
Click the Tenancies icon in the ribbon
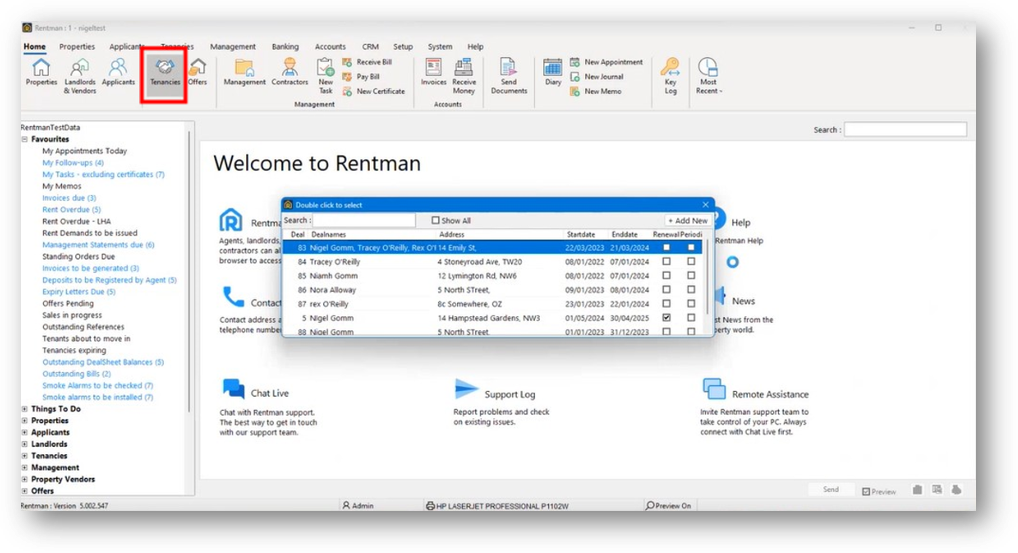165,71
